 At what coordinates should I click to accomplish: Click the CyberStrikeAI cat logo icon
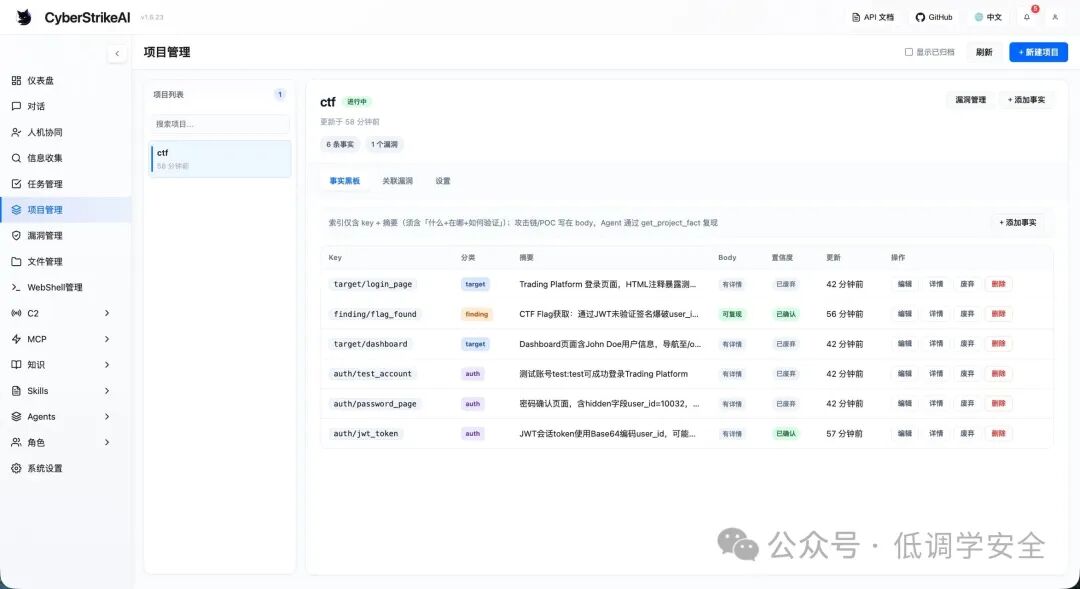point(24,17)
